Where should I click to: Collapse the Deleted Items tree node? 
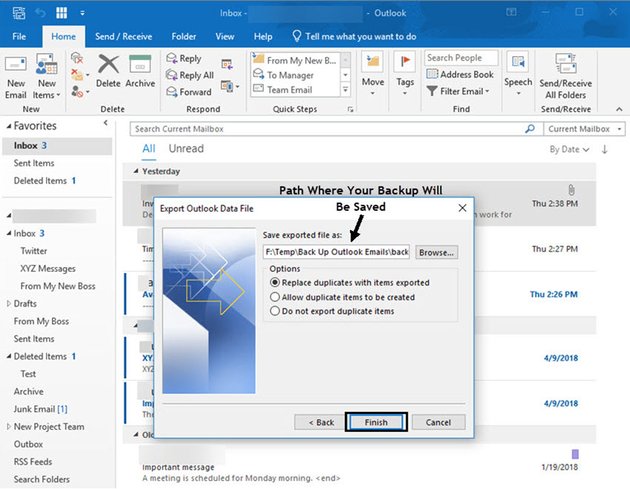click(9, 356)
